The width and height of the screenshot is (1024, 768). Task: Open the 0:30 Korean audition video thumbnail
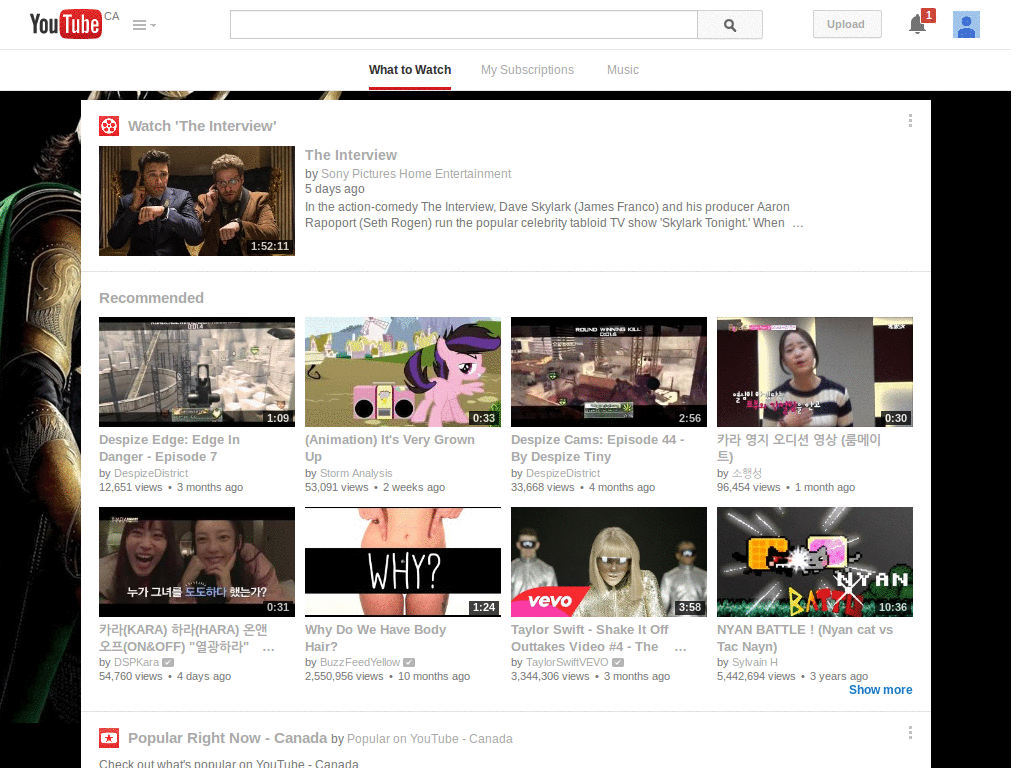[814, 372]
